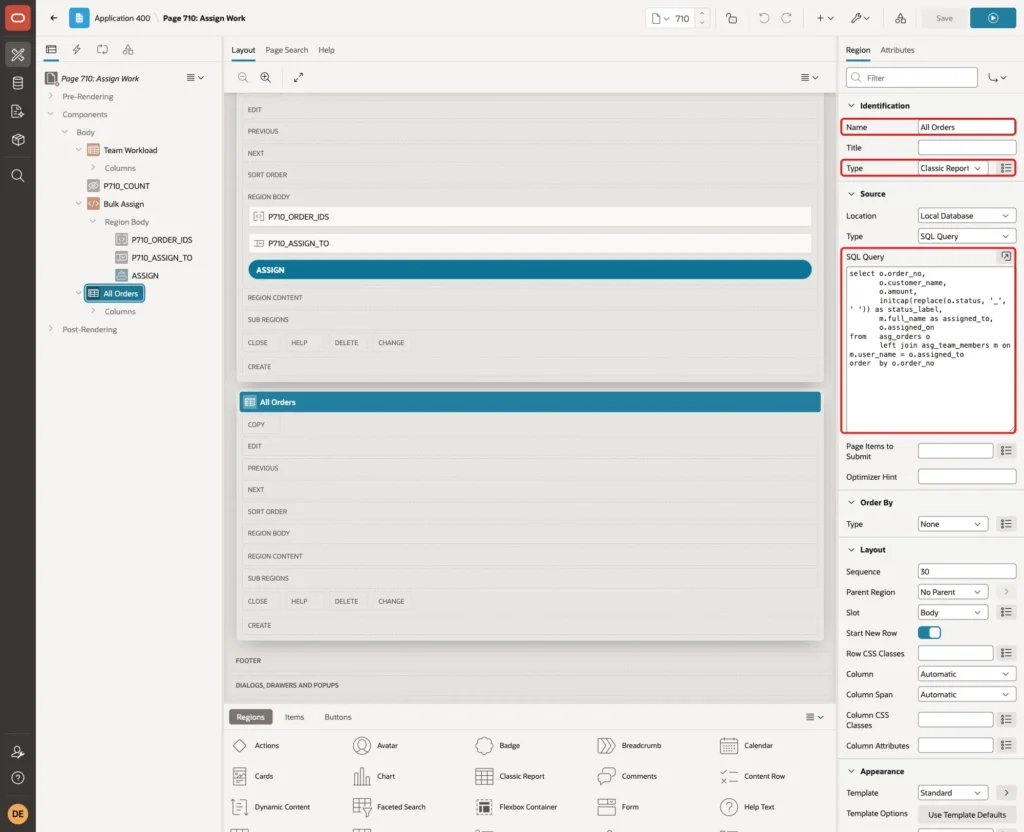Viewport: 1024px width, 832px height.
Task: Select the ASSIGN button in layout
Action: pyautogui.click(x=530, y=270)
